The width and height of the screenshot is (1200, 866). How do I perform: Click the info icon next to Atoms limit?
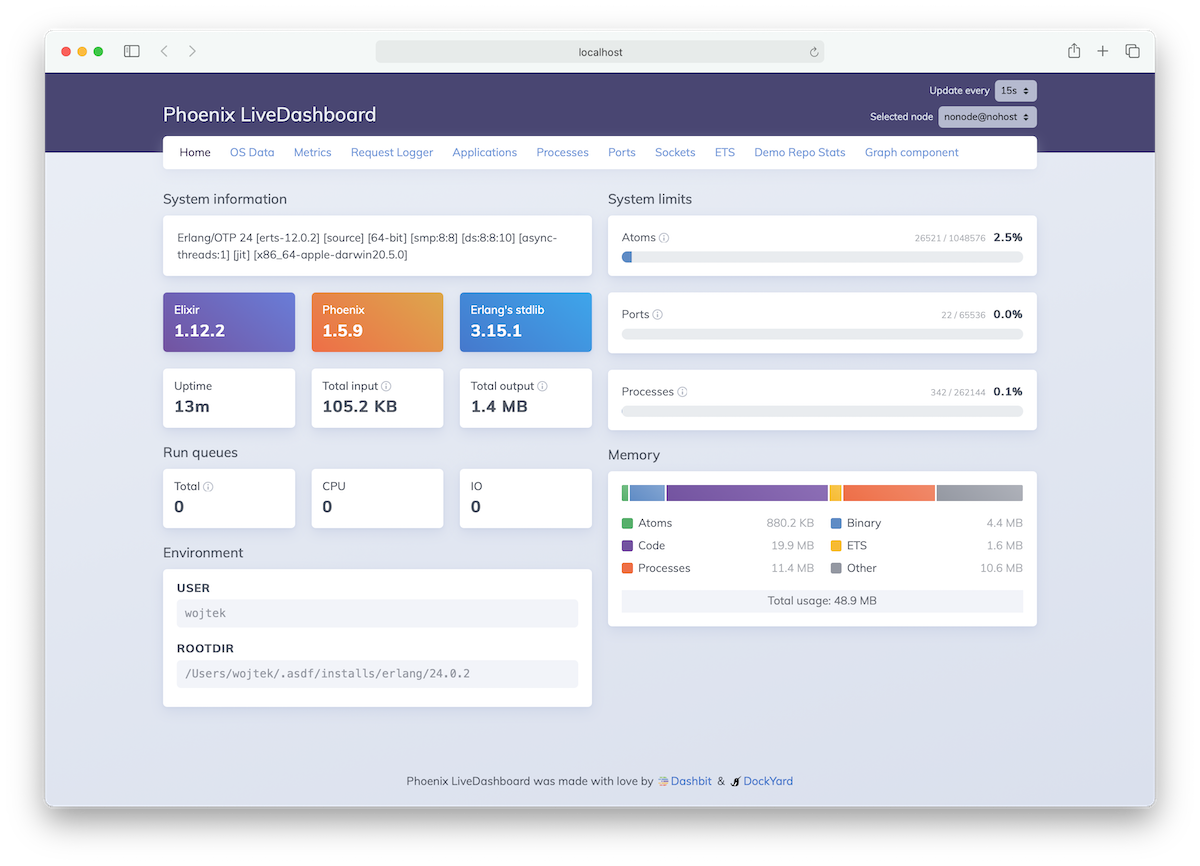pyautogui.click(x=664, y=237)
